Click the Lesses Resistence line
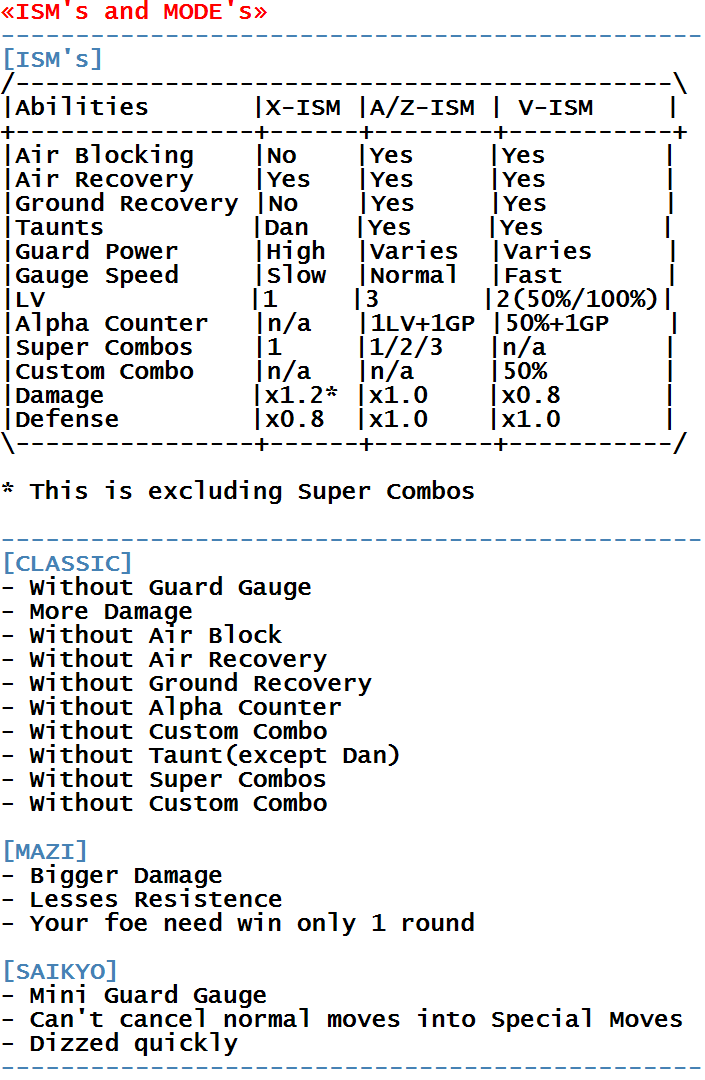The height and width of the screenshot is (1080, 705). pos(142,900)
